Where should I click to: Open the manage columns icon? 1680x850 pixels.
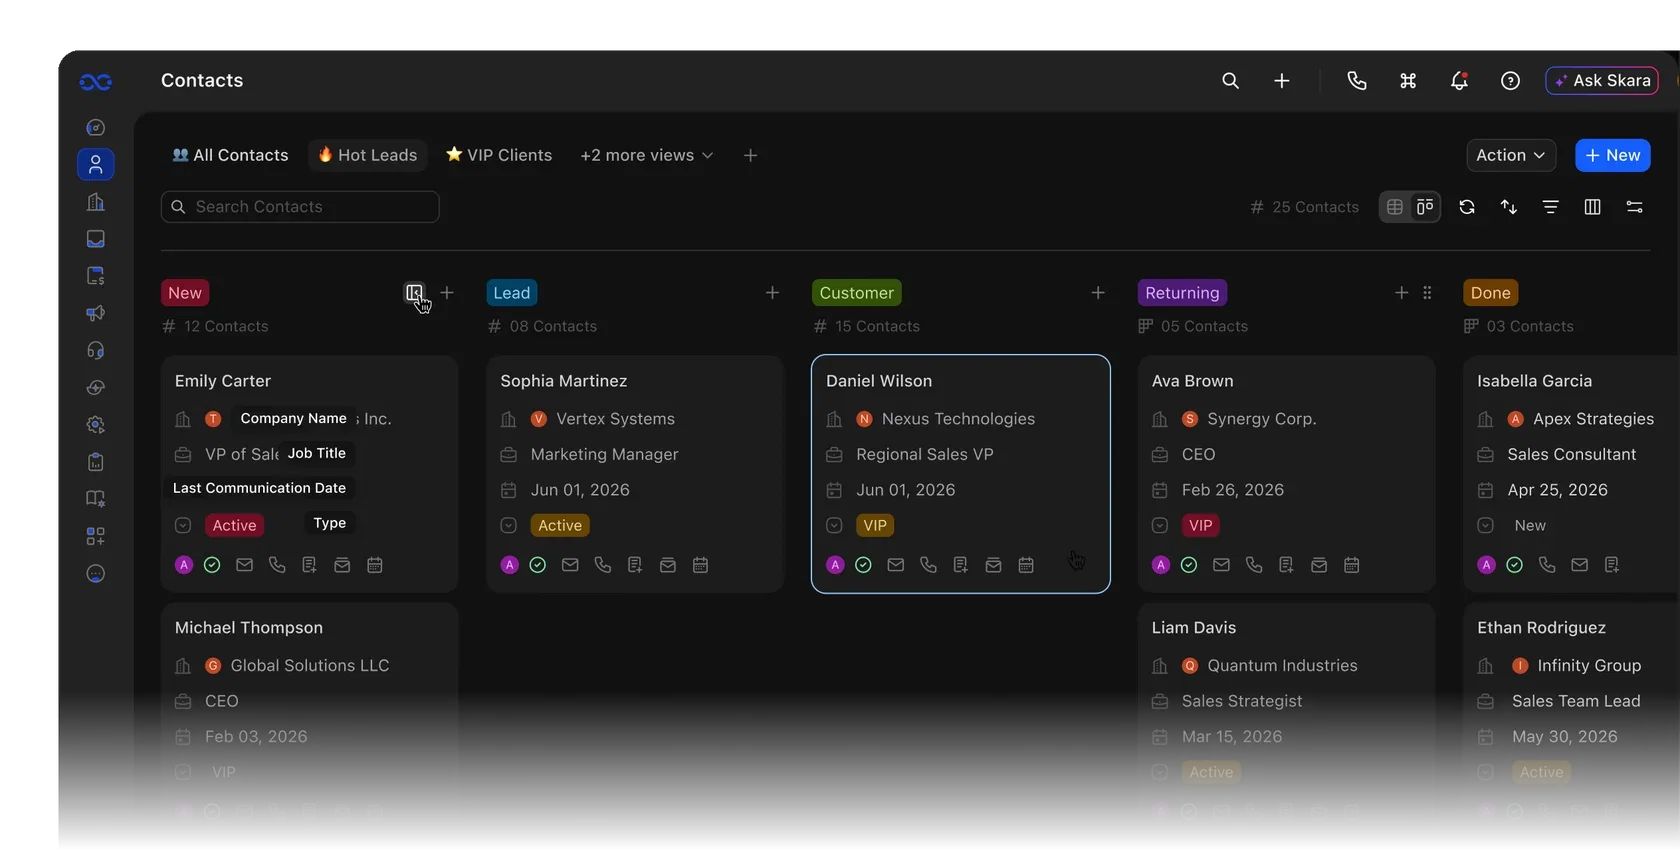(1593, 207)
